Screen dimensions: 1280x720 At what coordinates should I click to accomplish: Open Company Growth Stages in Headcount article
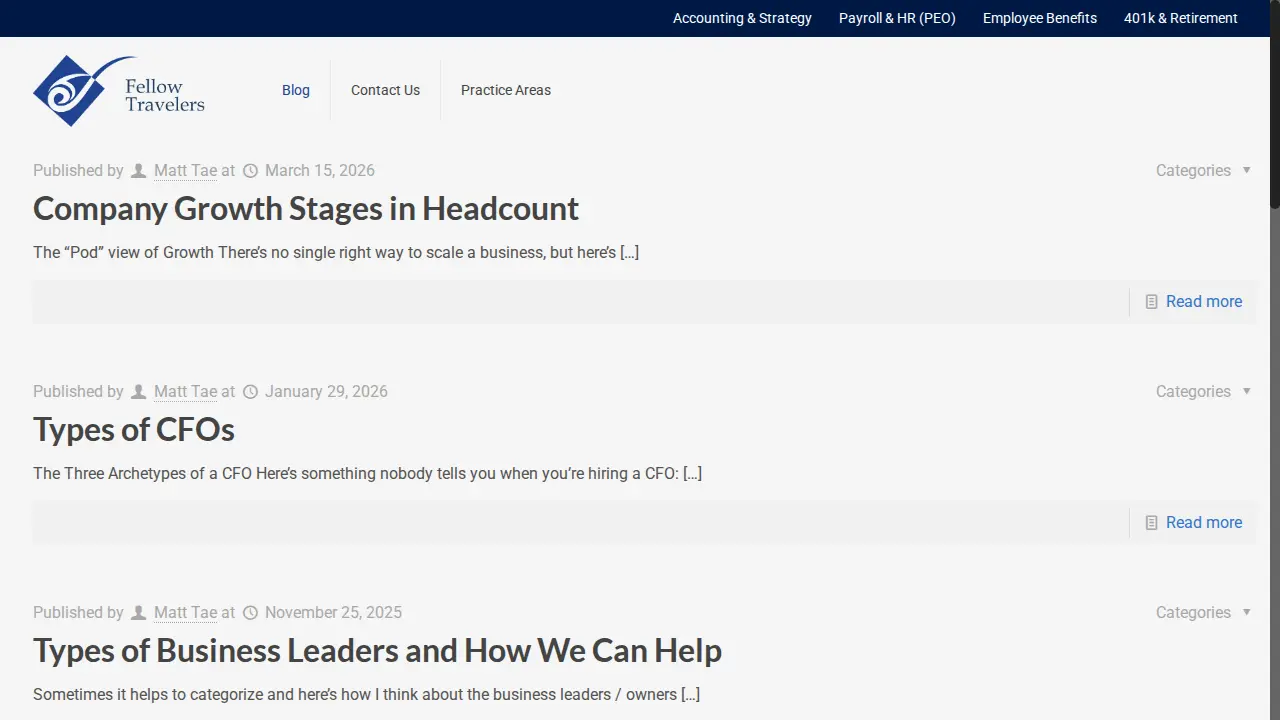coord(306,209)
